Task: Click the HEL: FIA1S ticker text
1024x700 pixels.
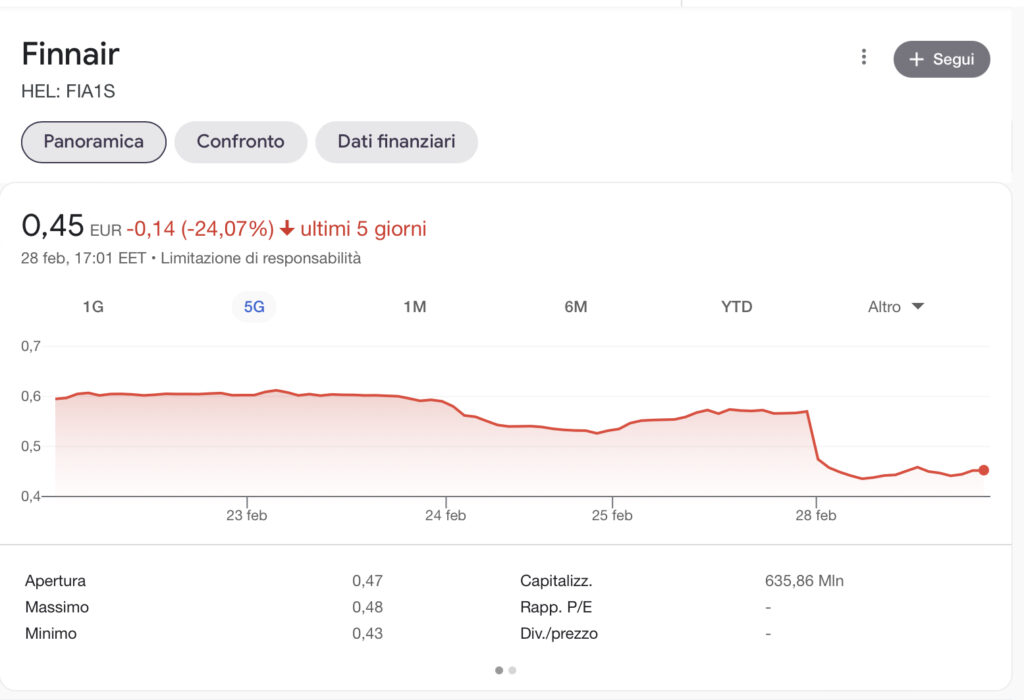Action: (x=68, y=91)
